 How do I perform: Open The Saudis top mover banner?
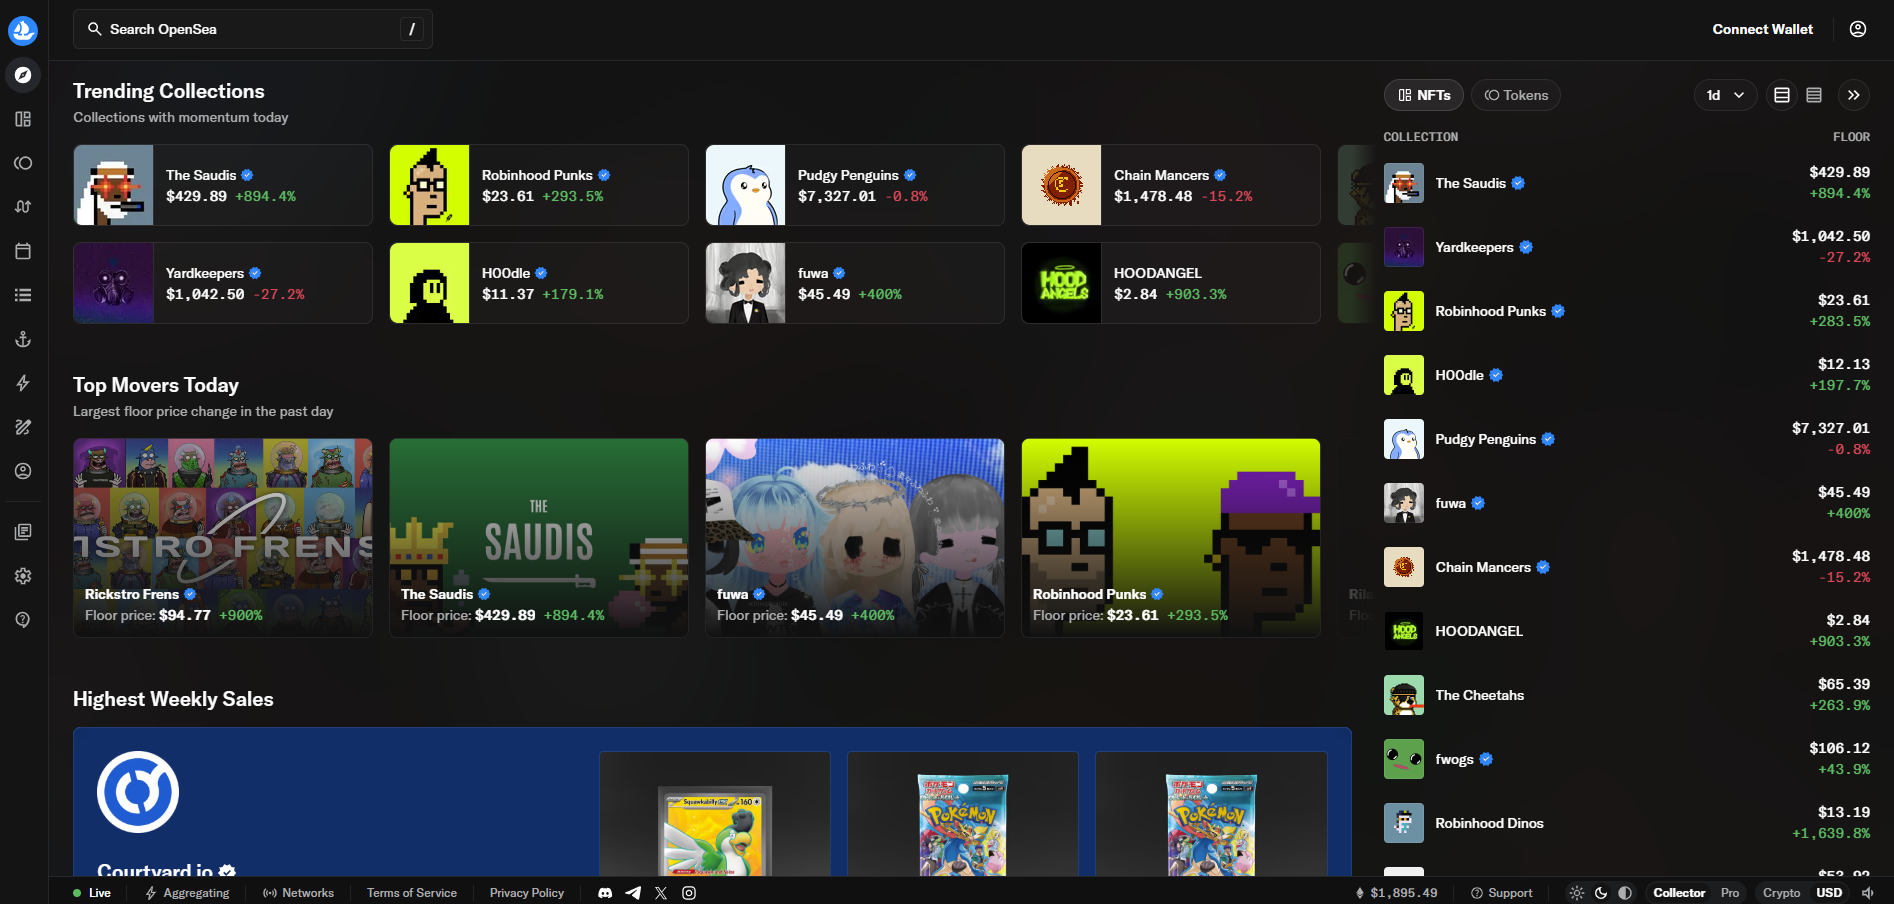(539, 538)
